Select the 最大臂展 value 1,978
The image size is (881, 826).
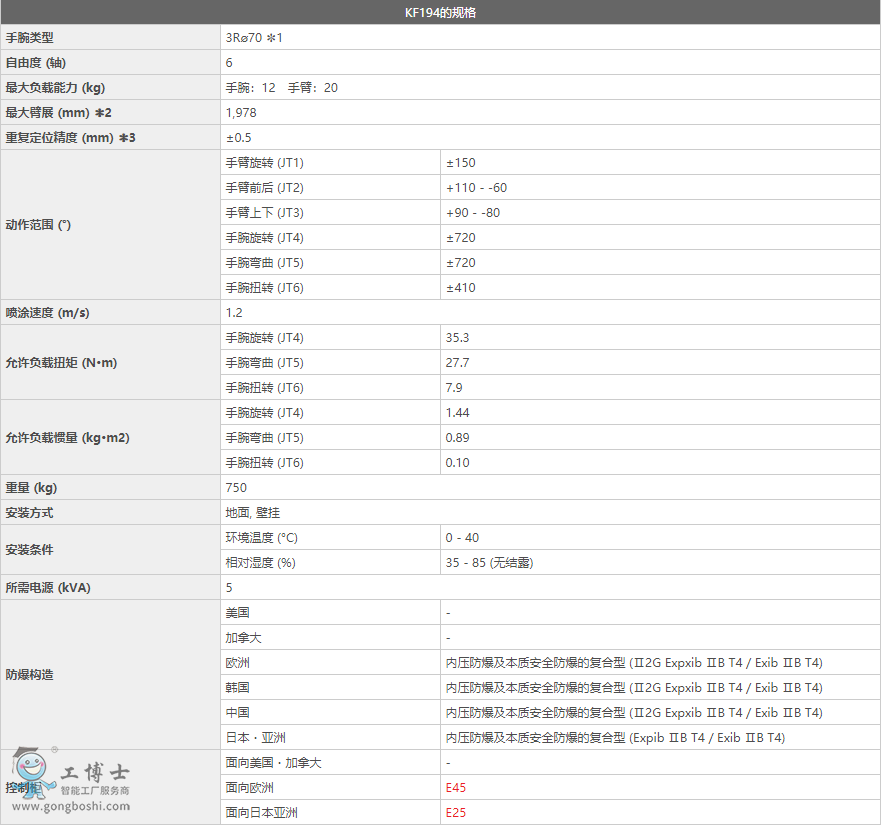pyautogui.click(x=241, y=113)
